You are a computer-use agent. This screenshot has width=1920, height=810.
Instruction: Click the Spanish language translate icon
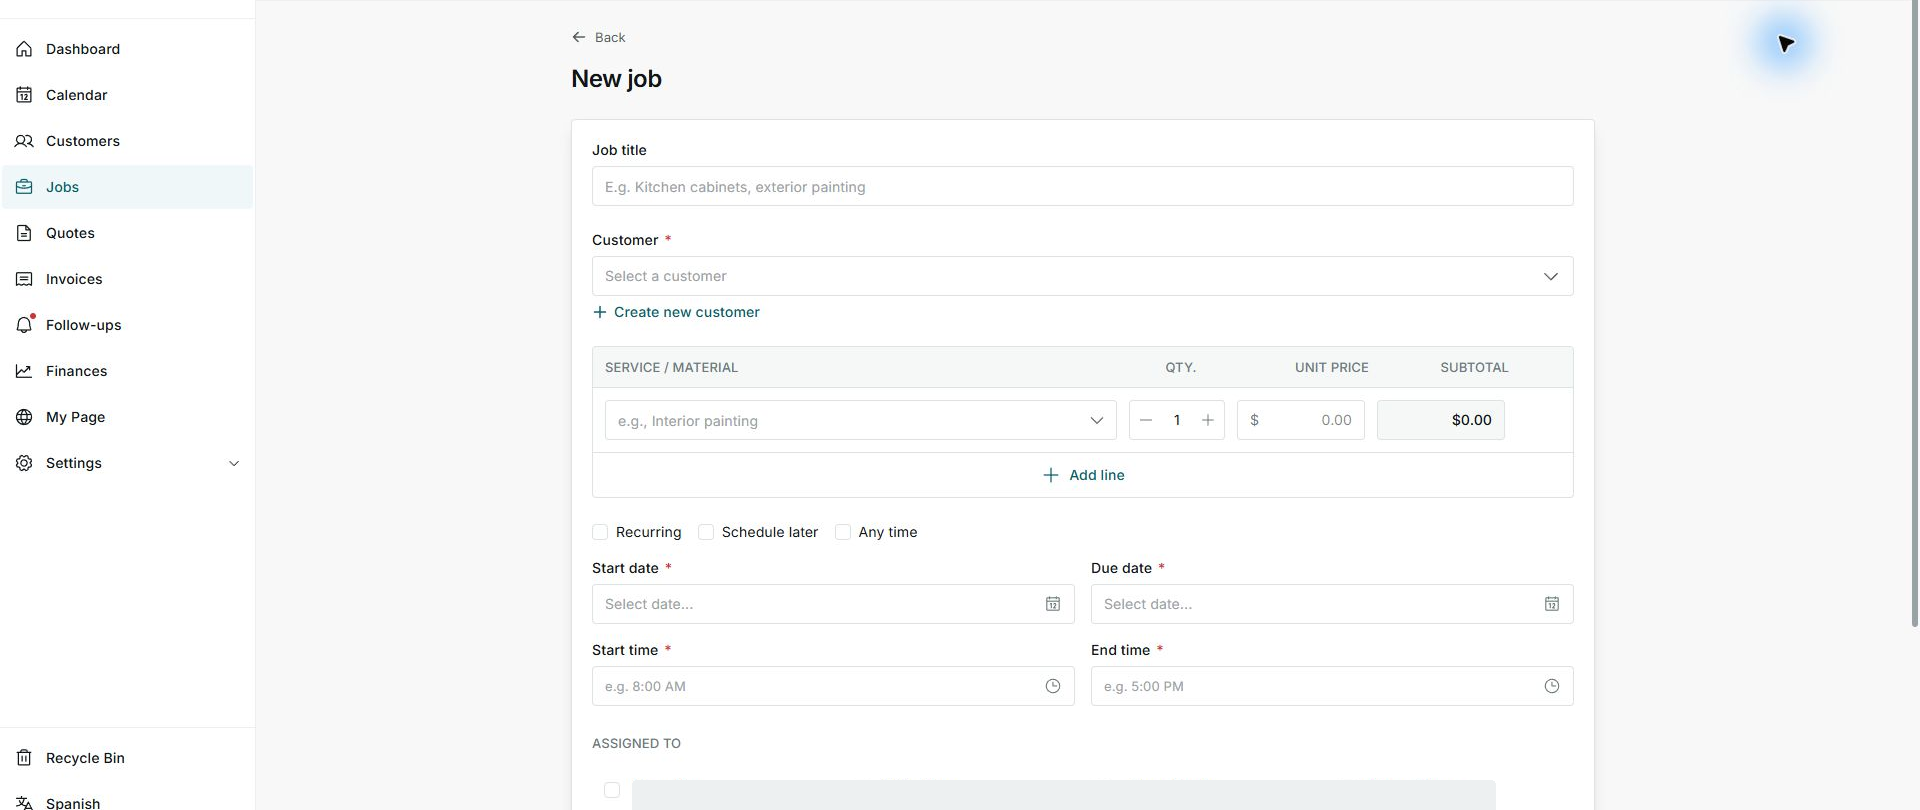24,803
